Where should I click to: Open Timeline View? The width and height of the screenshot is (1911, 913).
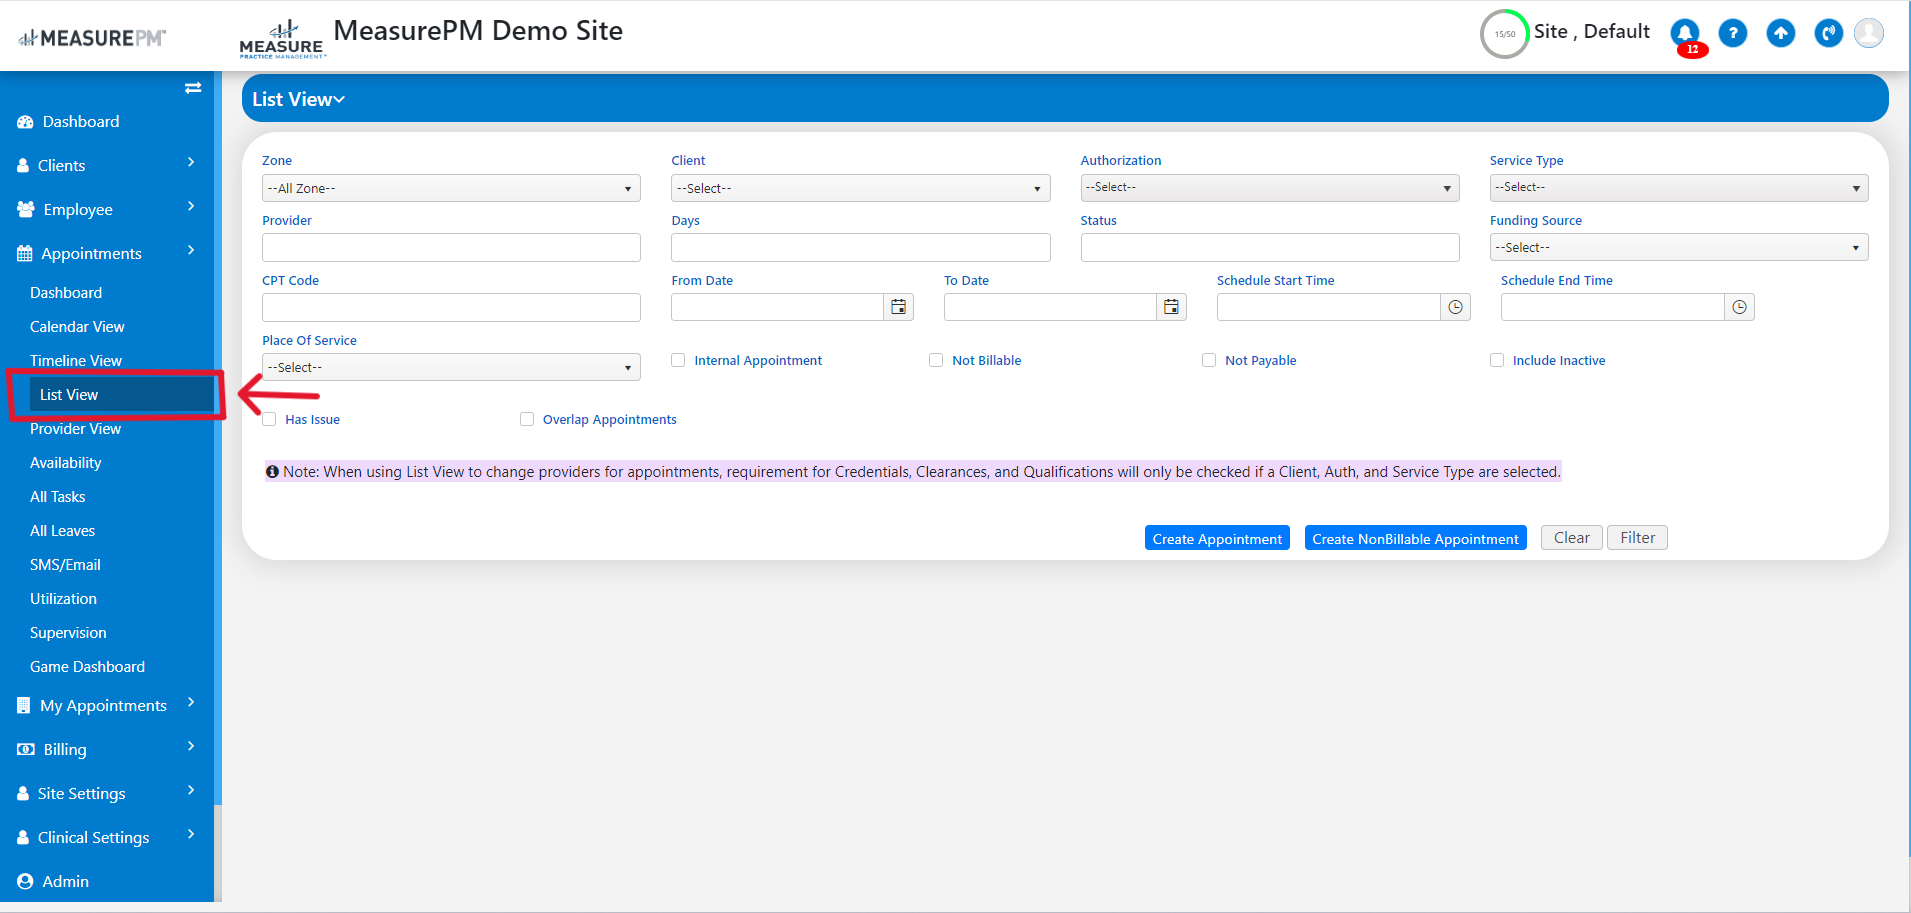(76, 361)
